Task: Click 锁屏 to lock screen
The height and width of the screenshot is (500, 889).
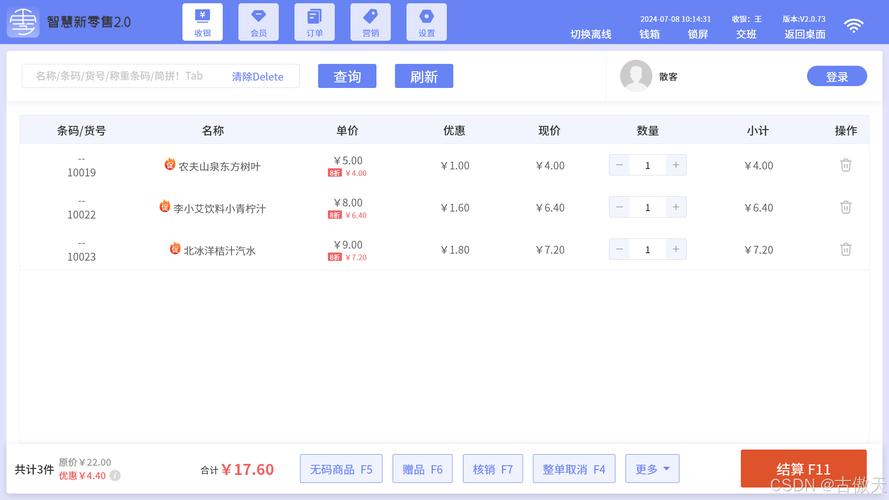Action: point(698,34)
